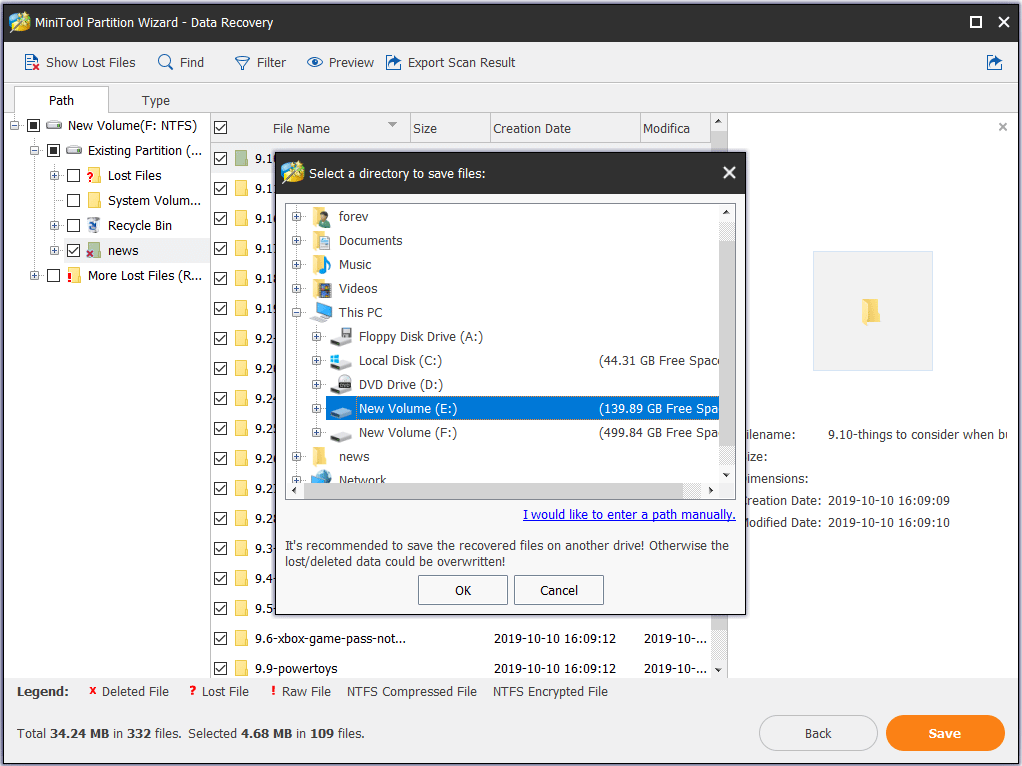Go Back to previous screen

[818, 733]
